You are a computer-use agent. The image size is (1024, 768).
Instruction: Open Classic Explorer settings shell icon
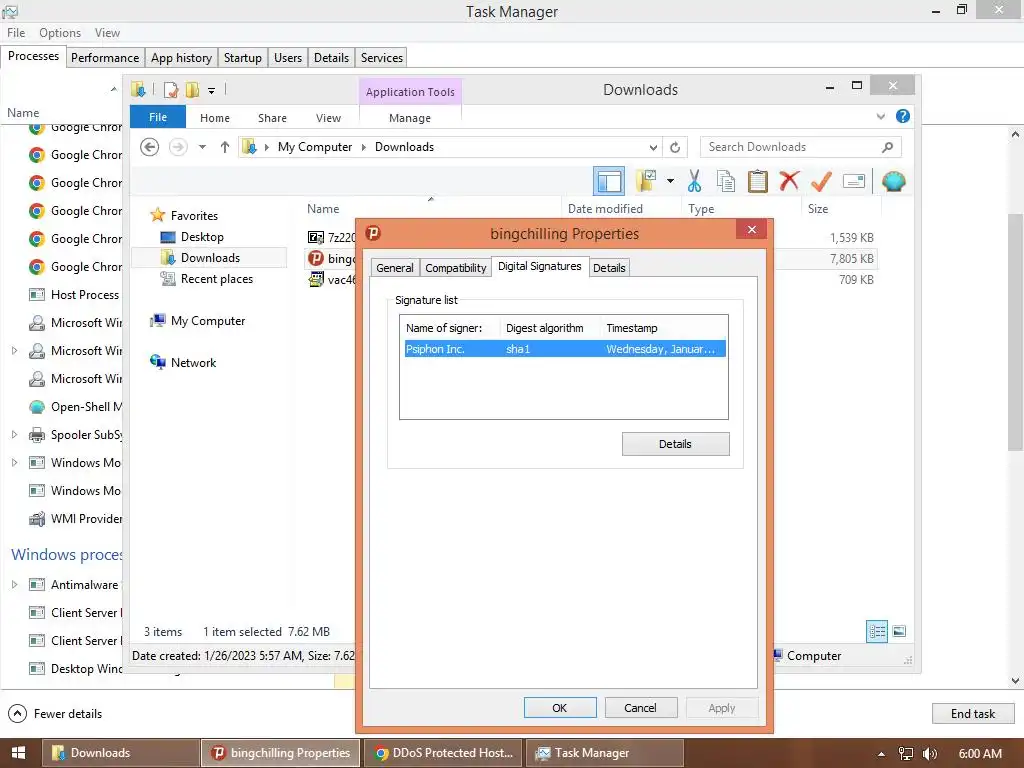pos(893,181)
